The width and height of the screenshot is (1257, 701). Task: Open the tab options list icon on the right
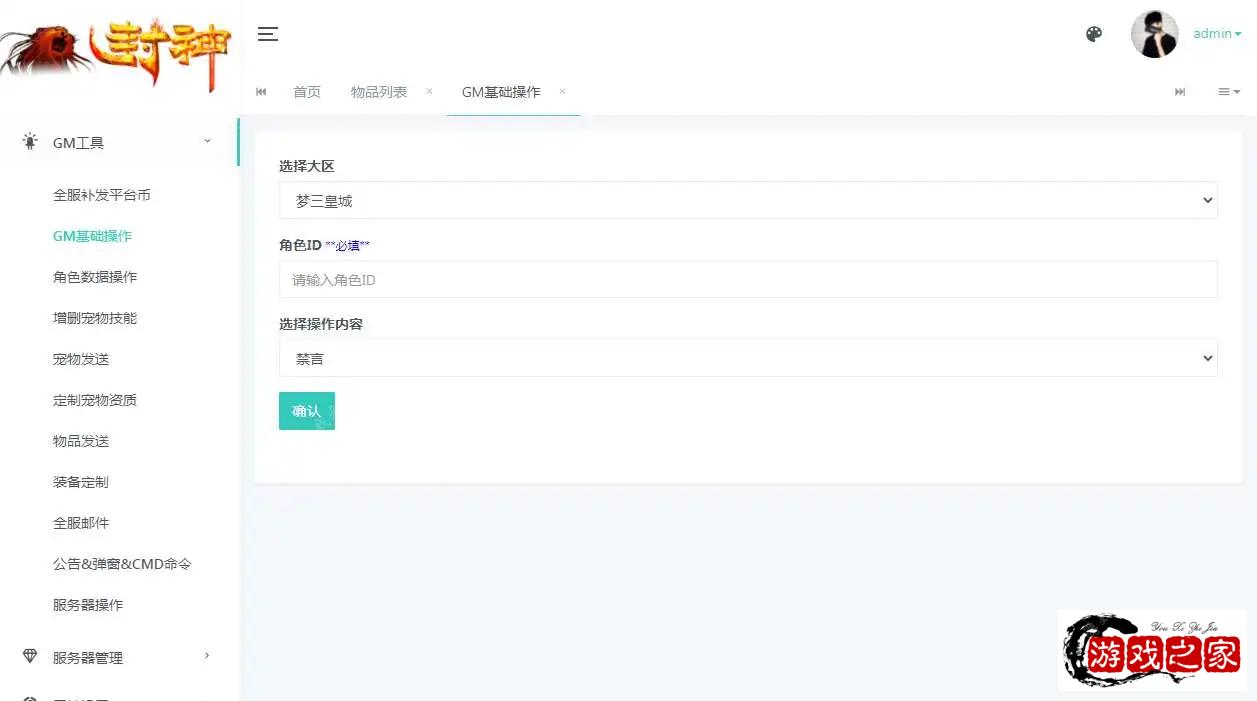1228,91
